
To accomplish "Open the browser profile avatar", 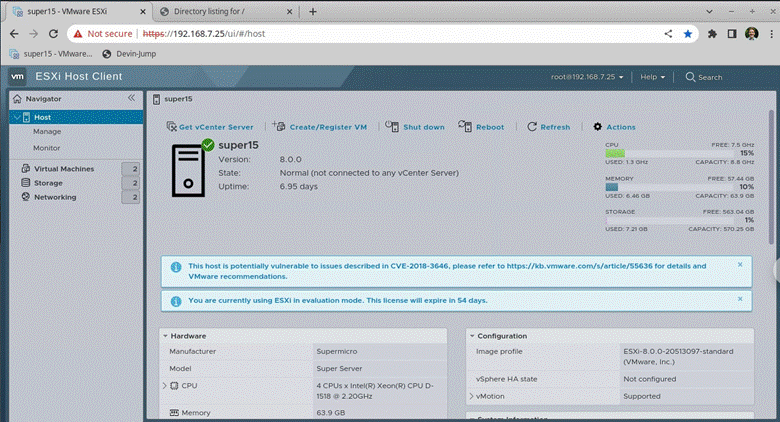I will point(752,34).
